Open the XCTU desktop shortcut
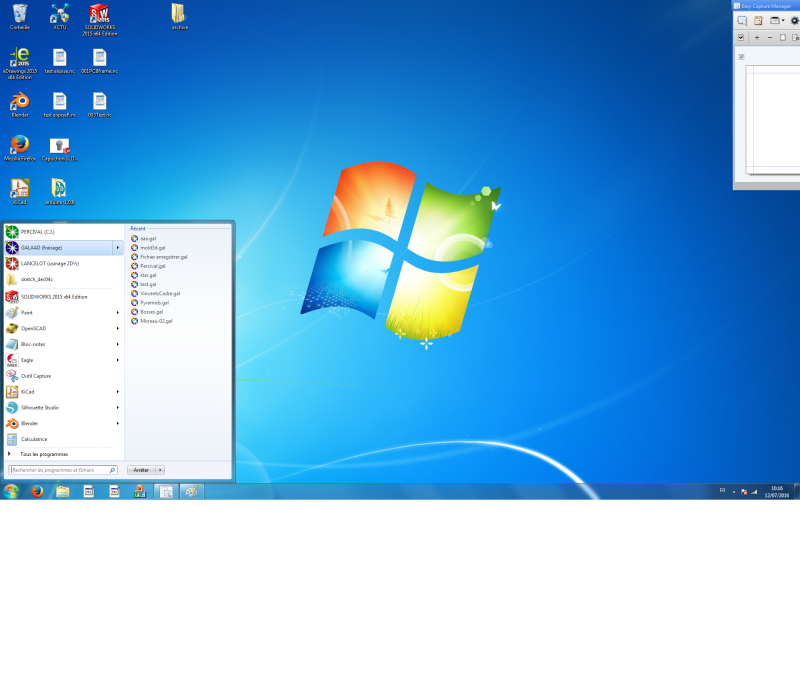Screen dimensions: 800x685 [x=59, y=14]
